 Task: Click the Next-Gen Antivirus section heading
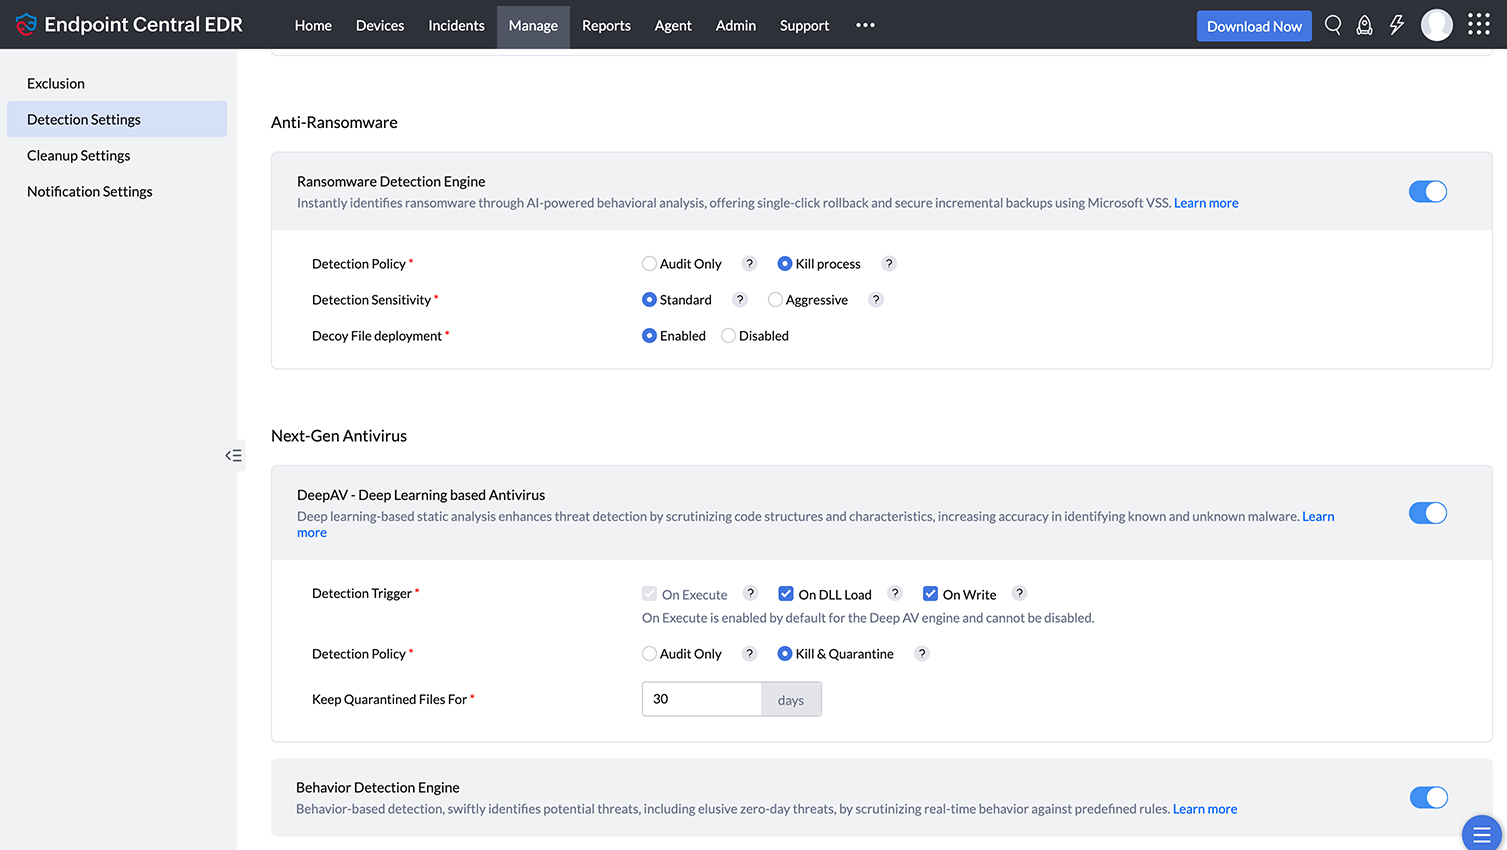[x=339, y=436]
